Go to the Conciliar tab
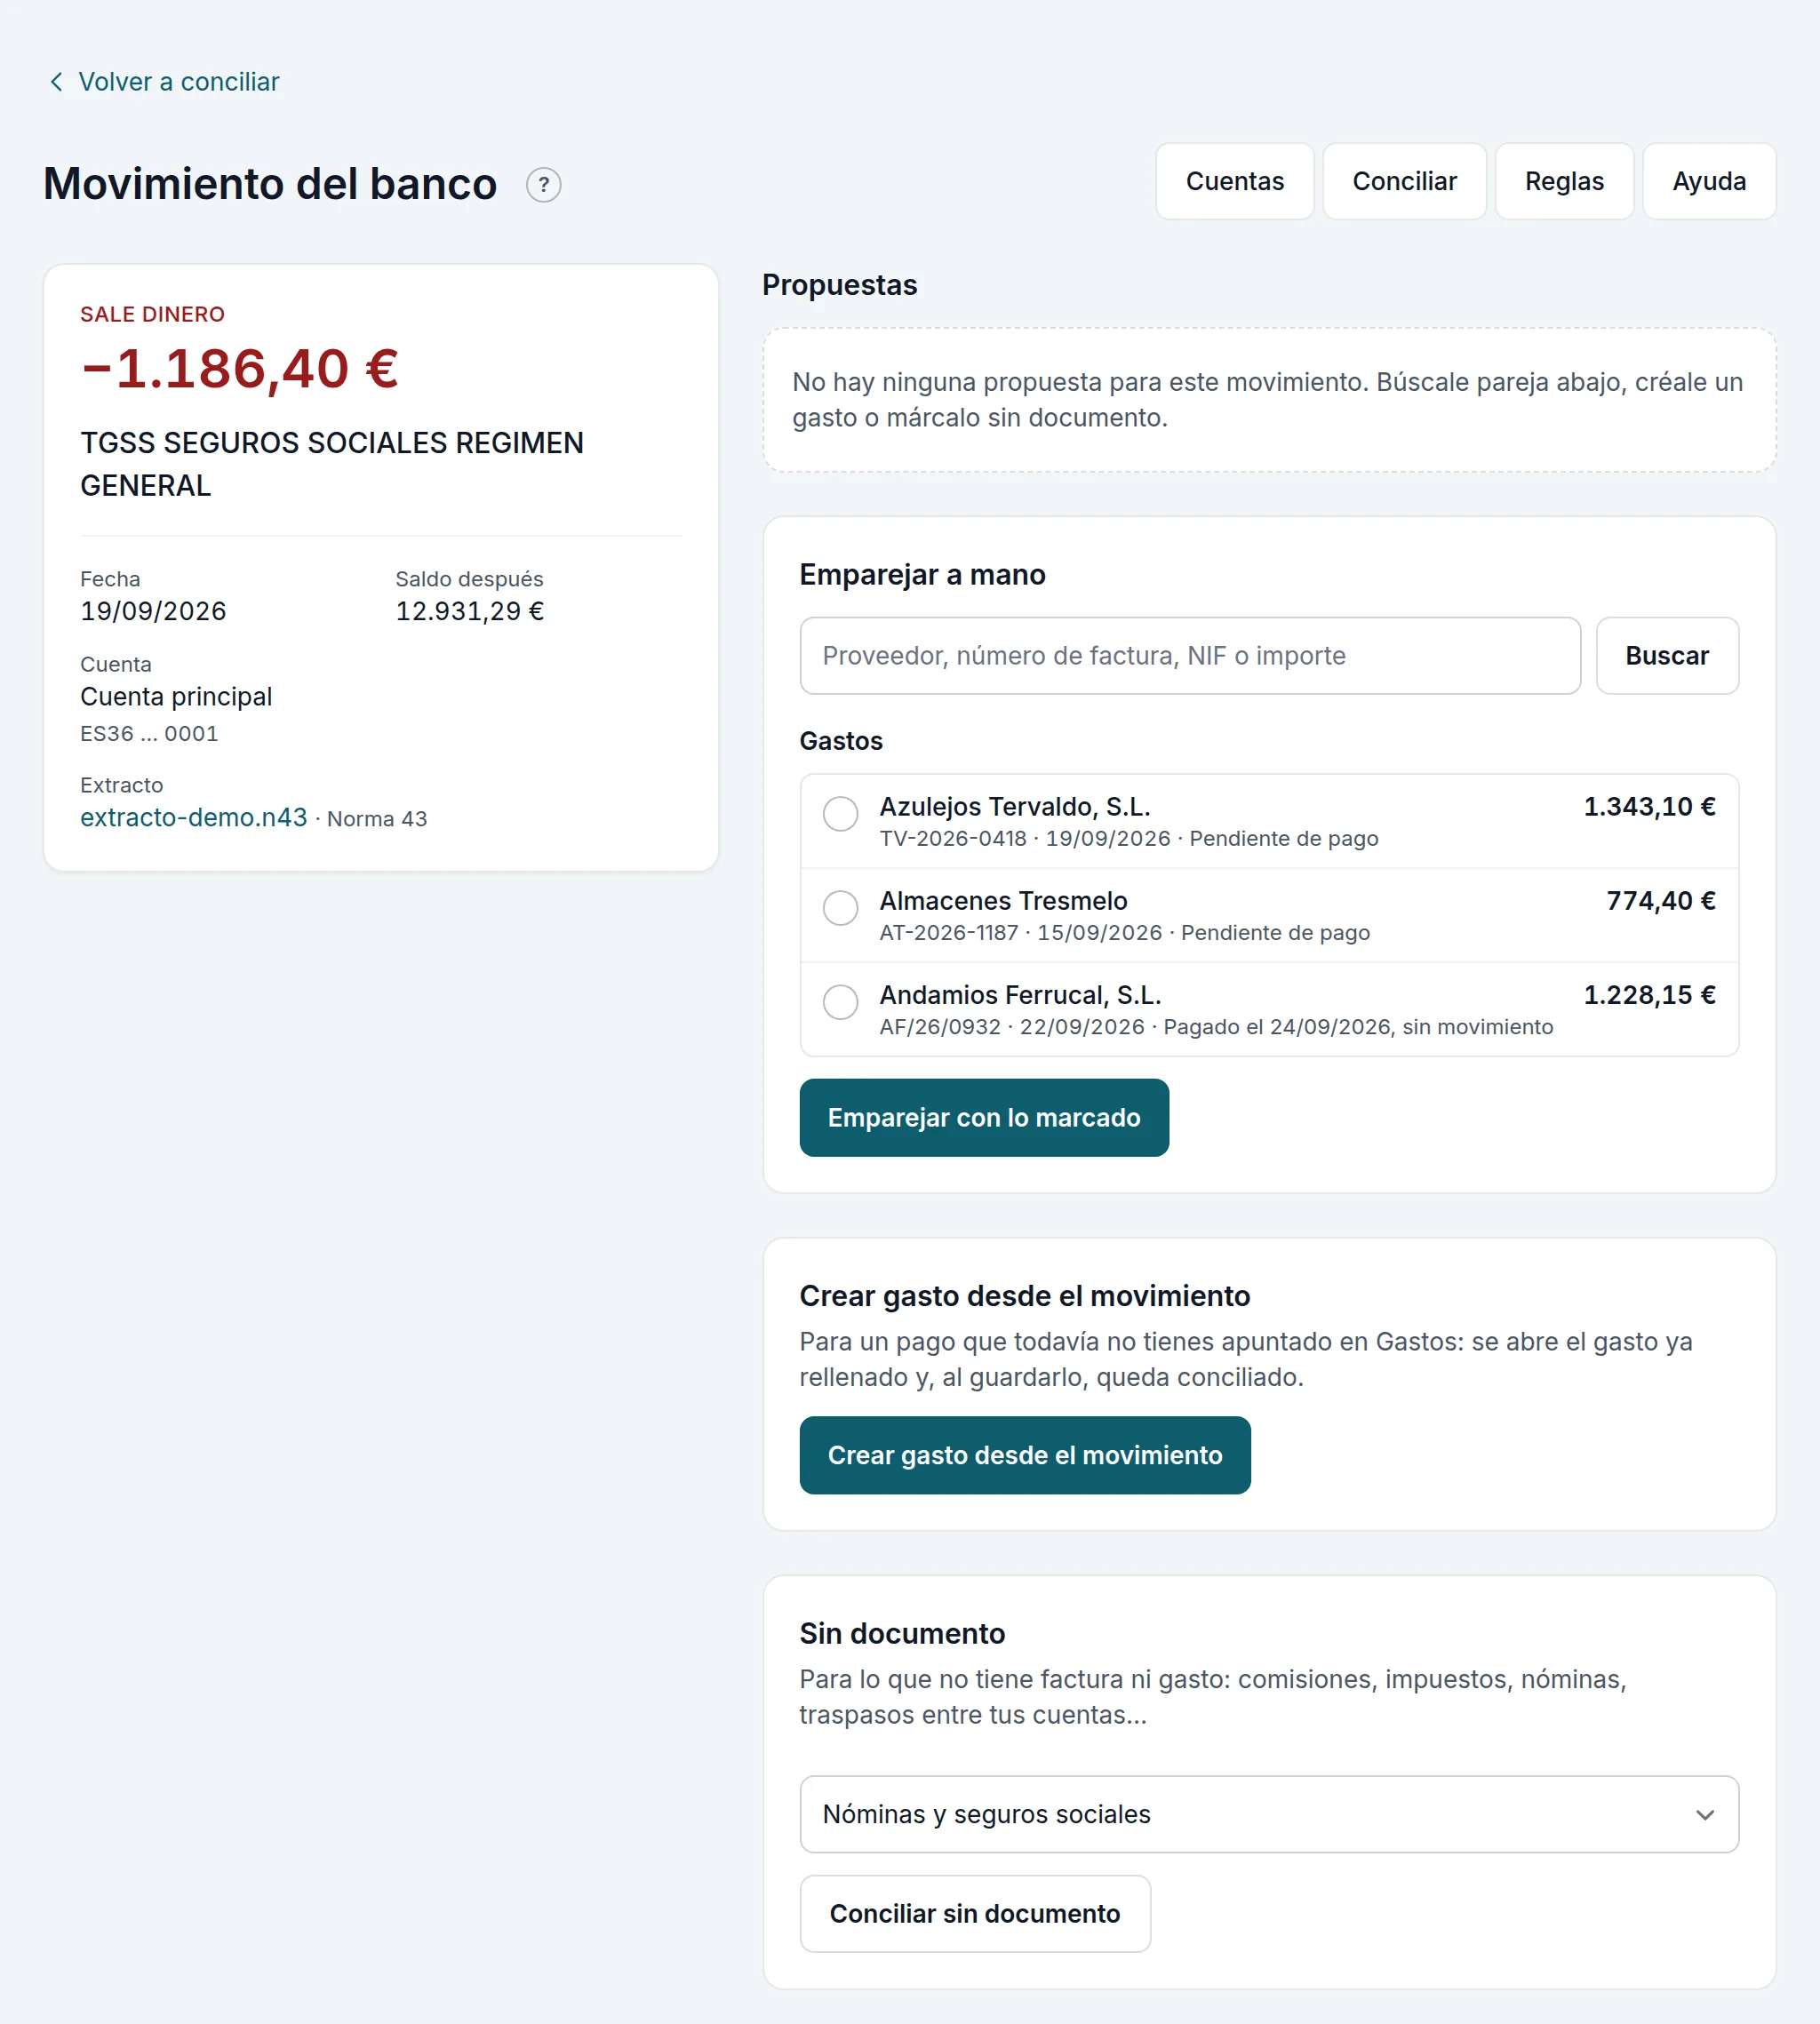 [1404, 181]
